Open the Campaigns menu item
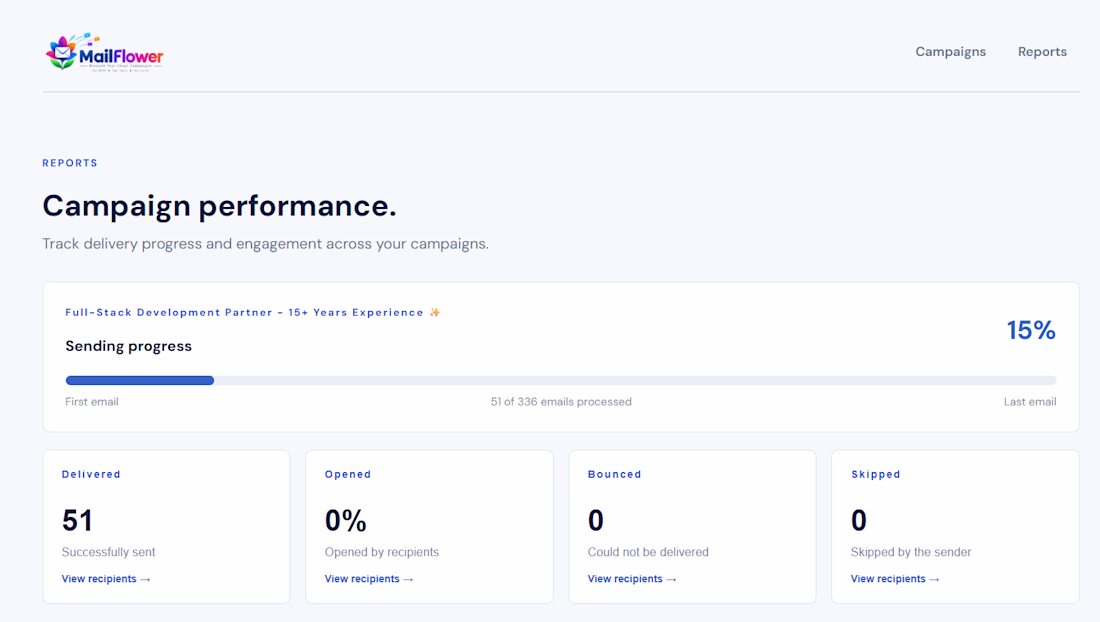 951,52
